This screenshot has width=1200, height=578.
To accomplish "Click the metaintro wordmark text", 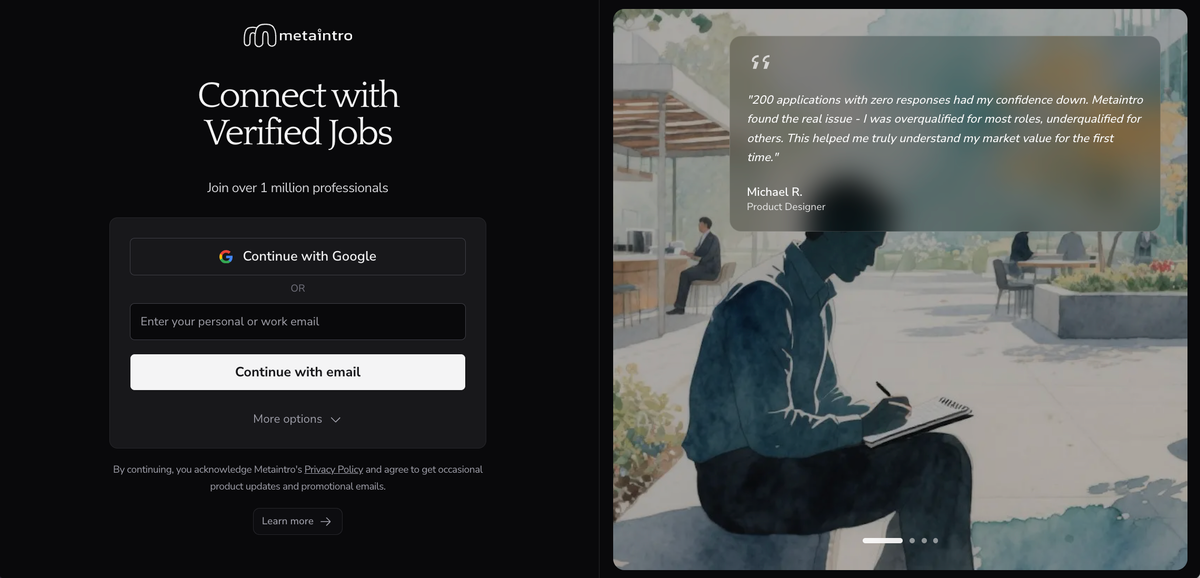I will point(315,36).
